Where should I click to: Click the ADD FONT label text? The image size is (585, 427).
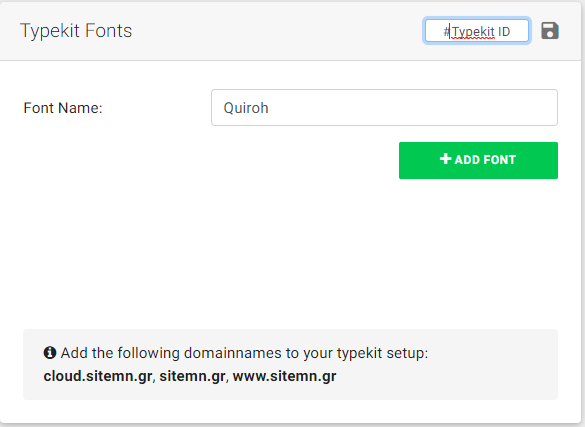pos(485,160)
